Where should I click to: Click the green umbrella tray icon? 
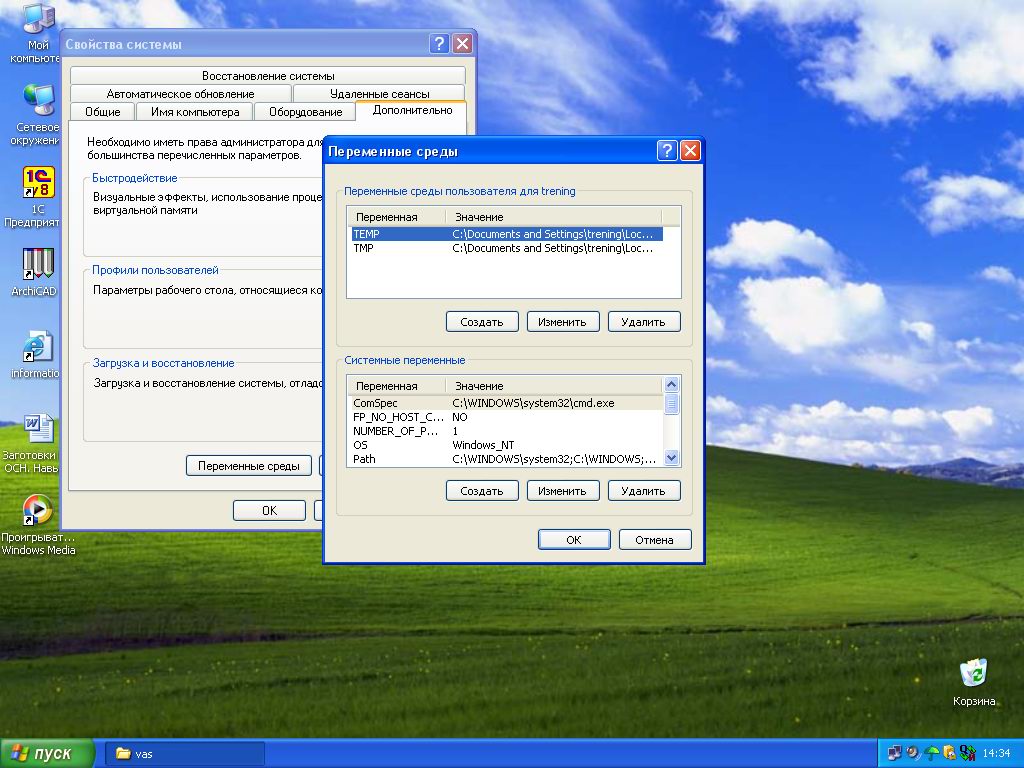(931, 753)
